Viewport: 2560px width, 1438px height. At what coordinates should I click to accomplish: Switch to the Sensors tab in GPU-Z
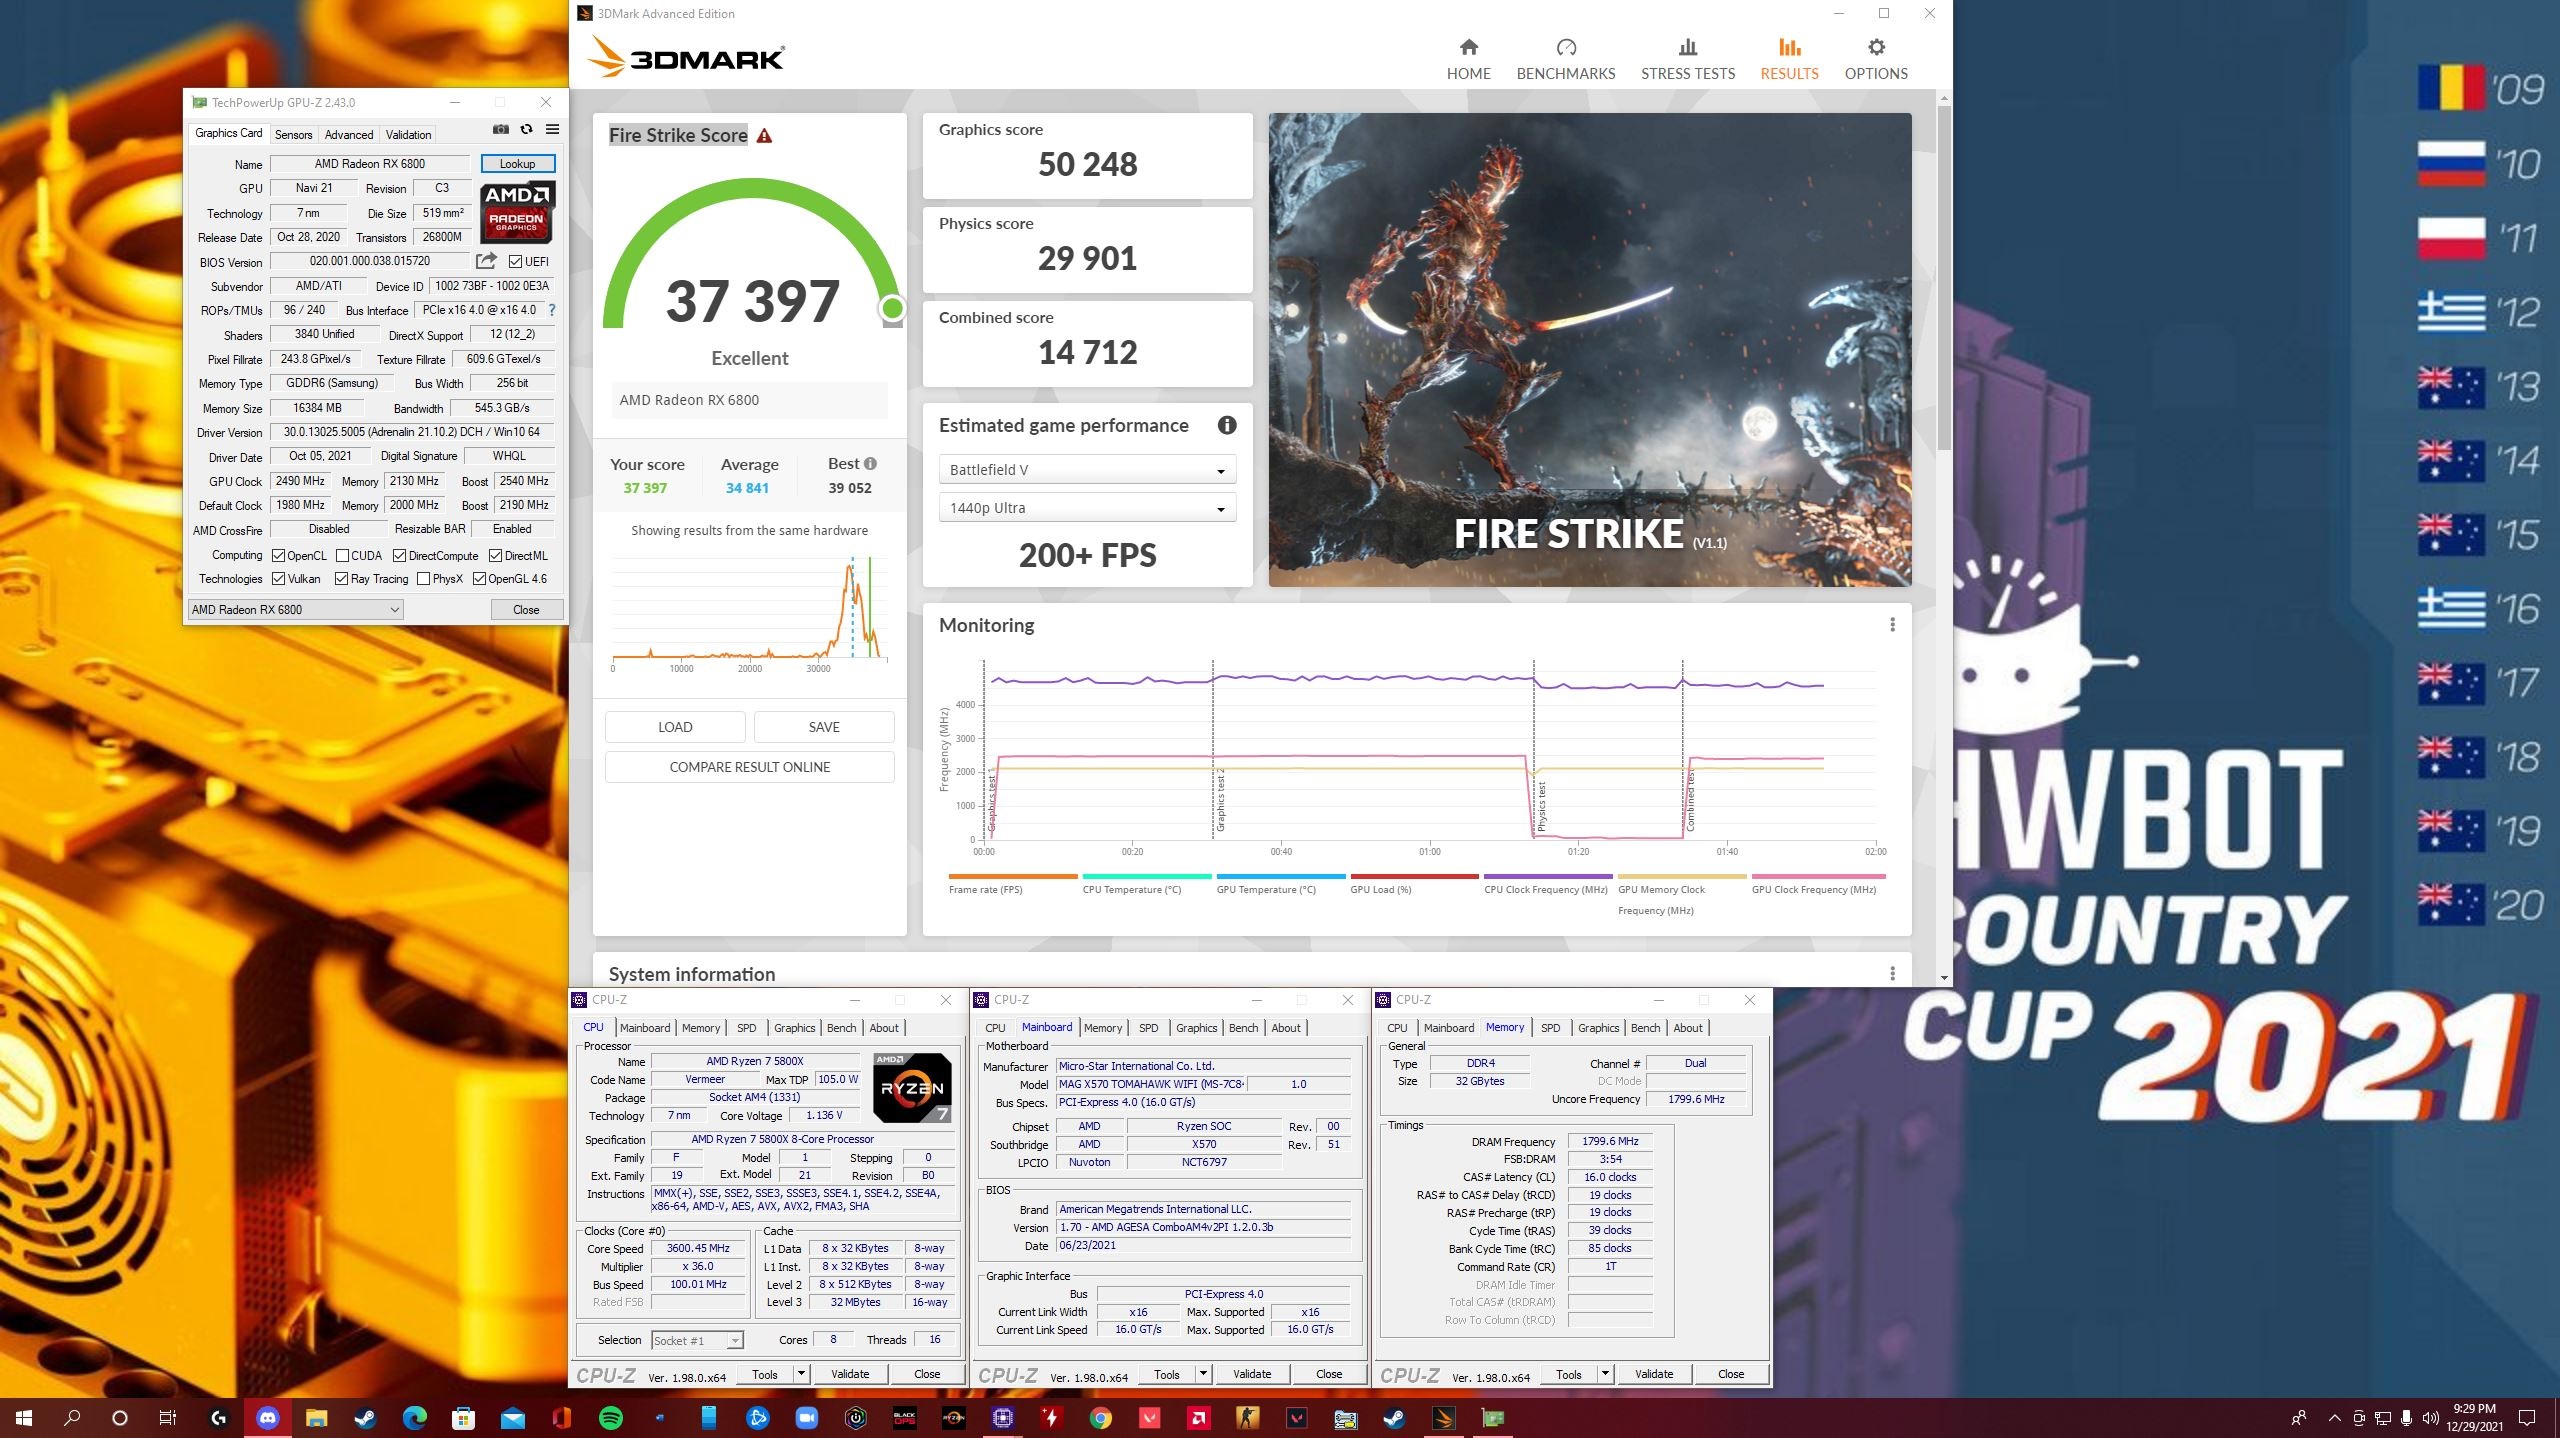pyautogui.click(x=293, y=135)
